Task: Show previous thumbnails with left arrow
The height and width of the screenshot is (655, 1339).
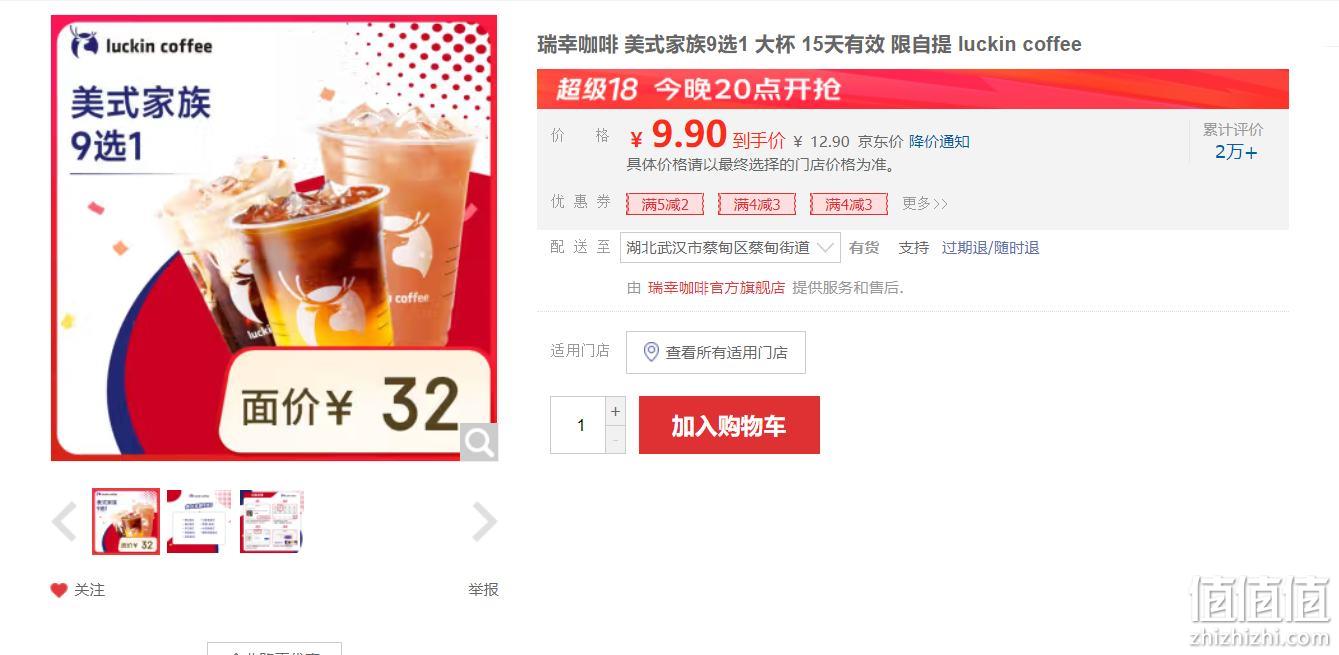Action: (64, 521)
